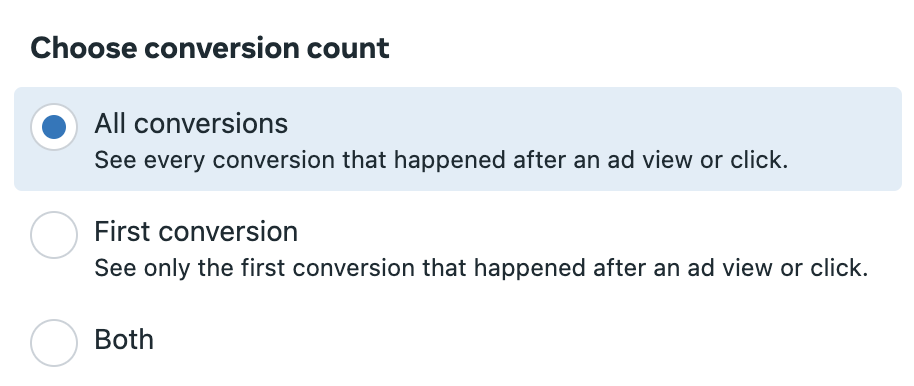Viewport: 914px width, 386px height.
Task: Click the "See every conversion" description line
Action: (441, 160)
